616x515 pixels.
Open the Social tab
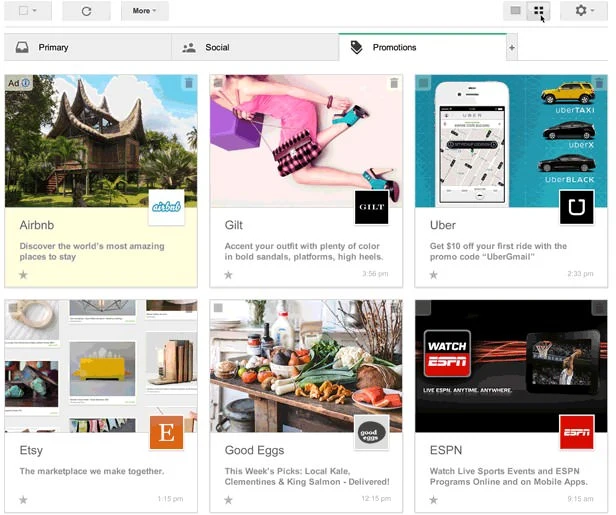pyautogui.click(x=216, y=47)
